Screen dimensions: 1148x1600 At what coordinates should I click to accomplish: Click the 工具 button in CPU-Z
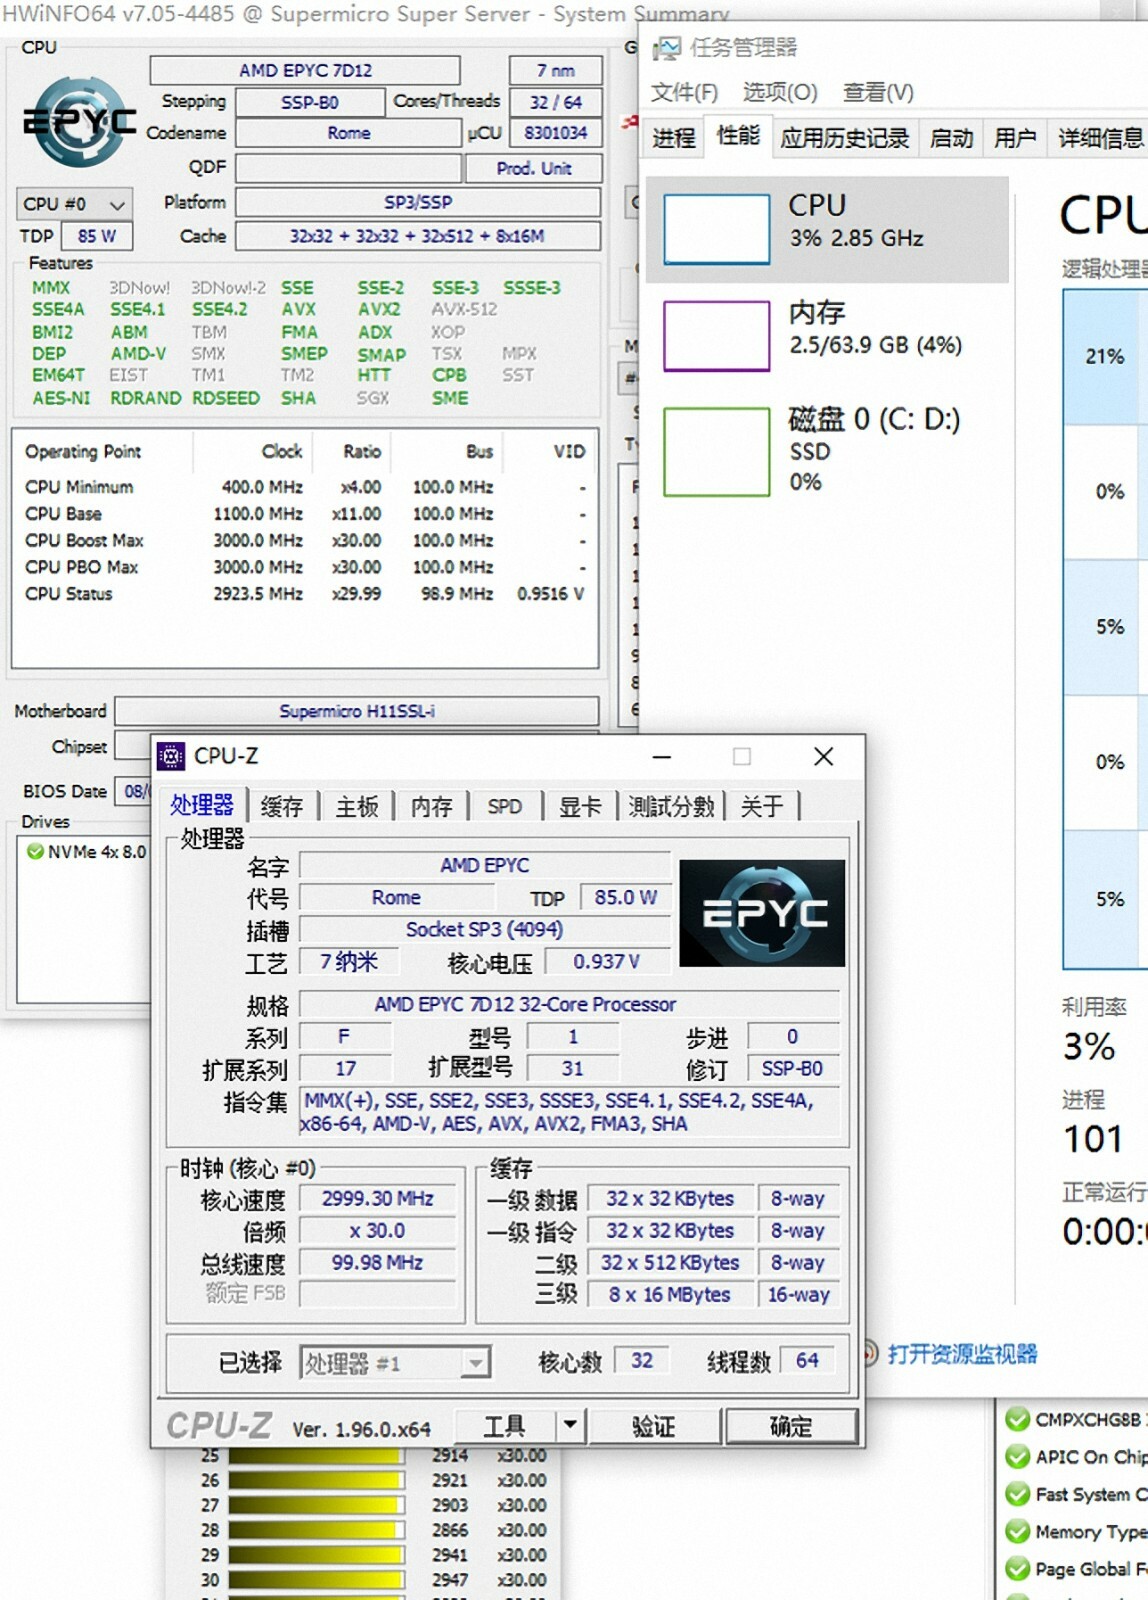505,1425
